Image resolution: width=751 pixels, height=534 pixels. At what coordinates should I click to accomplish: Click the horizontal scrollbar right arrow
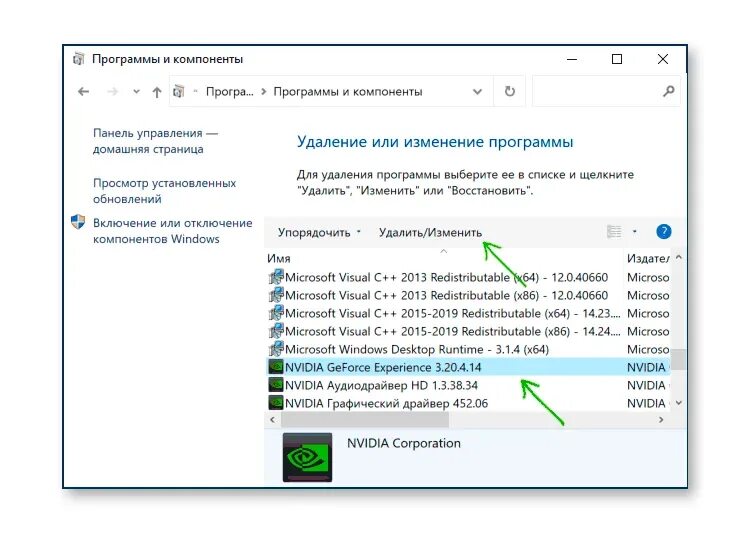(661, 420)
